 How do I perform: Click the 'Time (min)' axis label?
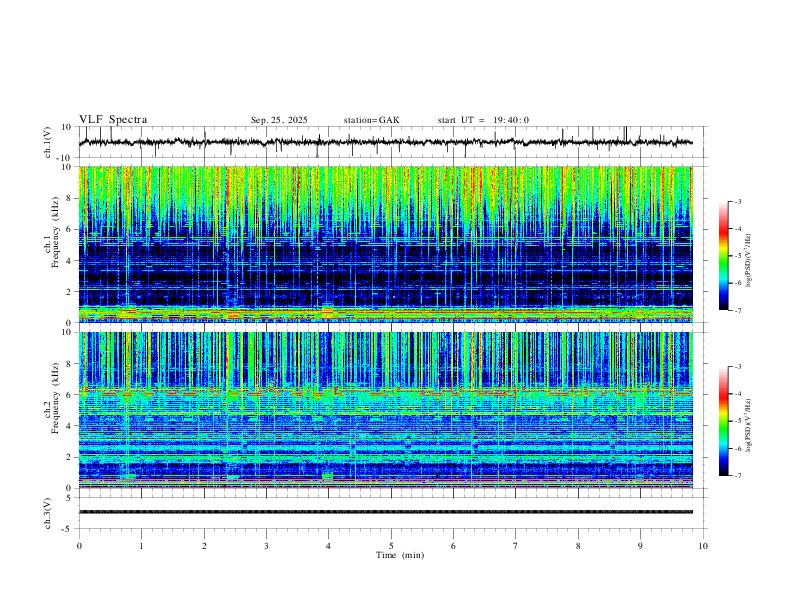coord(400,555)
